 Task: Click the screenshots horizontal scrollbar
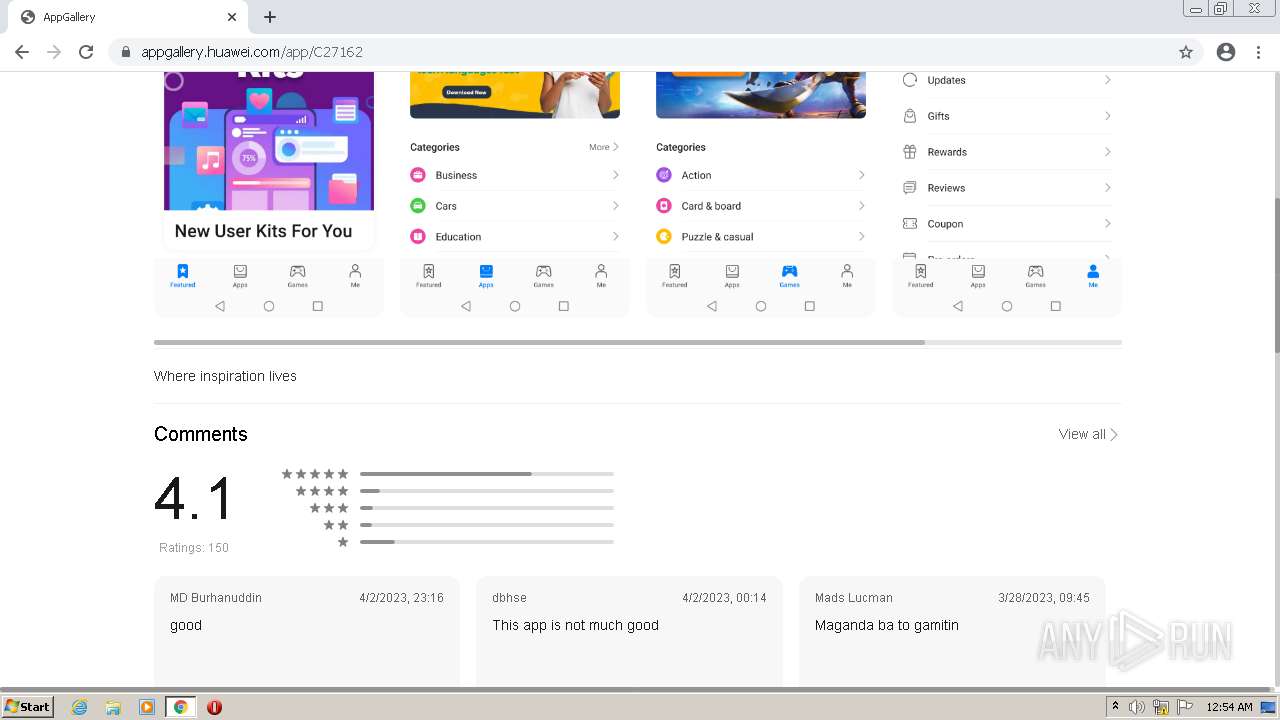click(x=539, y=342)
